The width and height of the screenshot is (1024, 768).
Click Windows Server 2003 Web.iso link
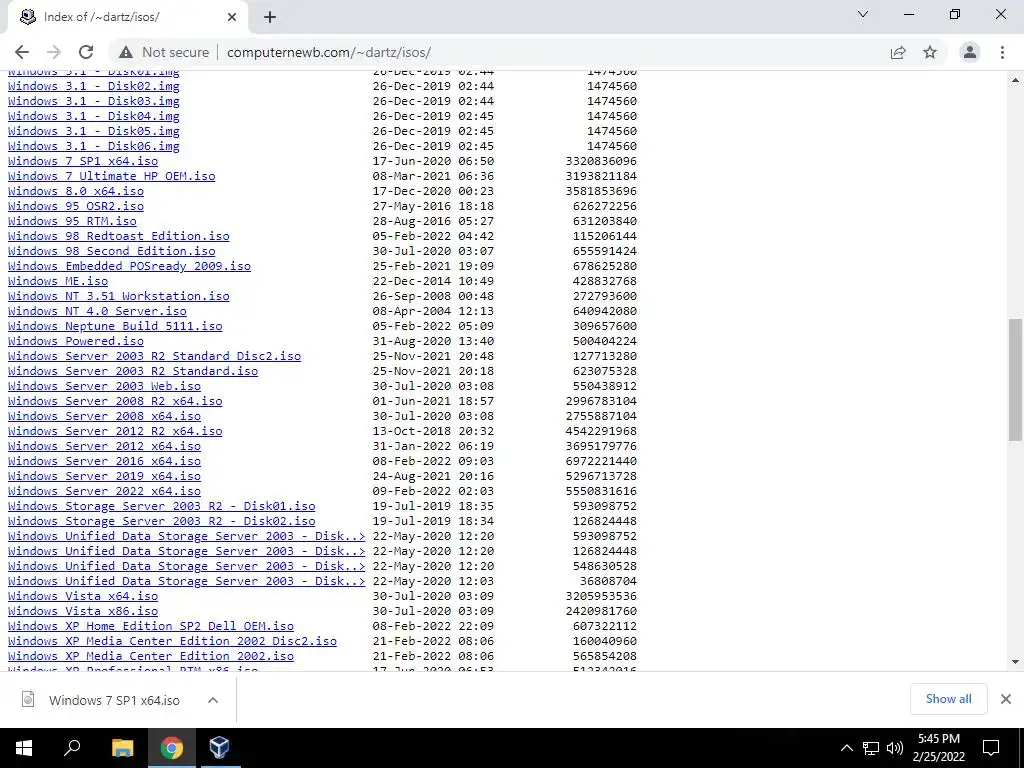coord(104,387)
